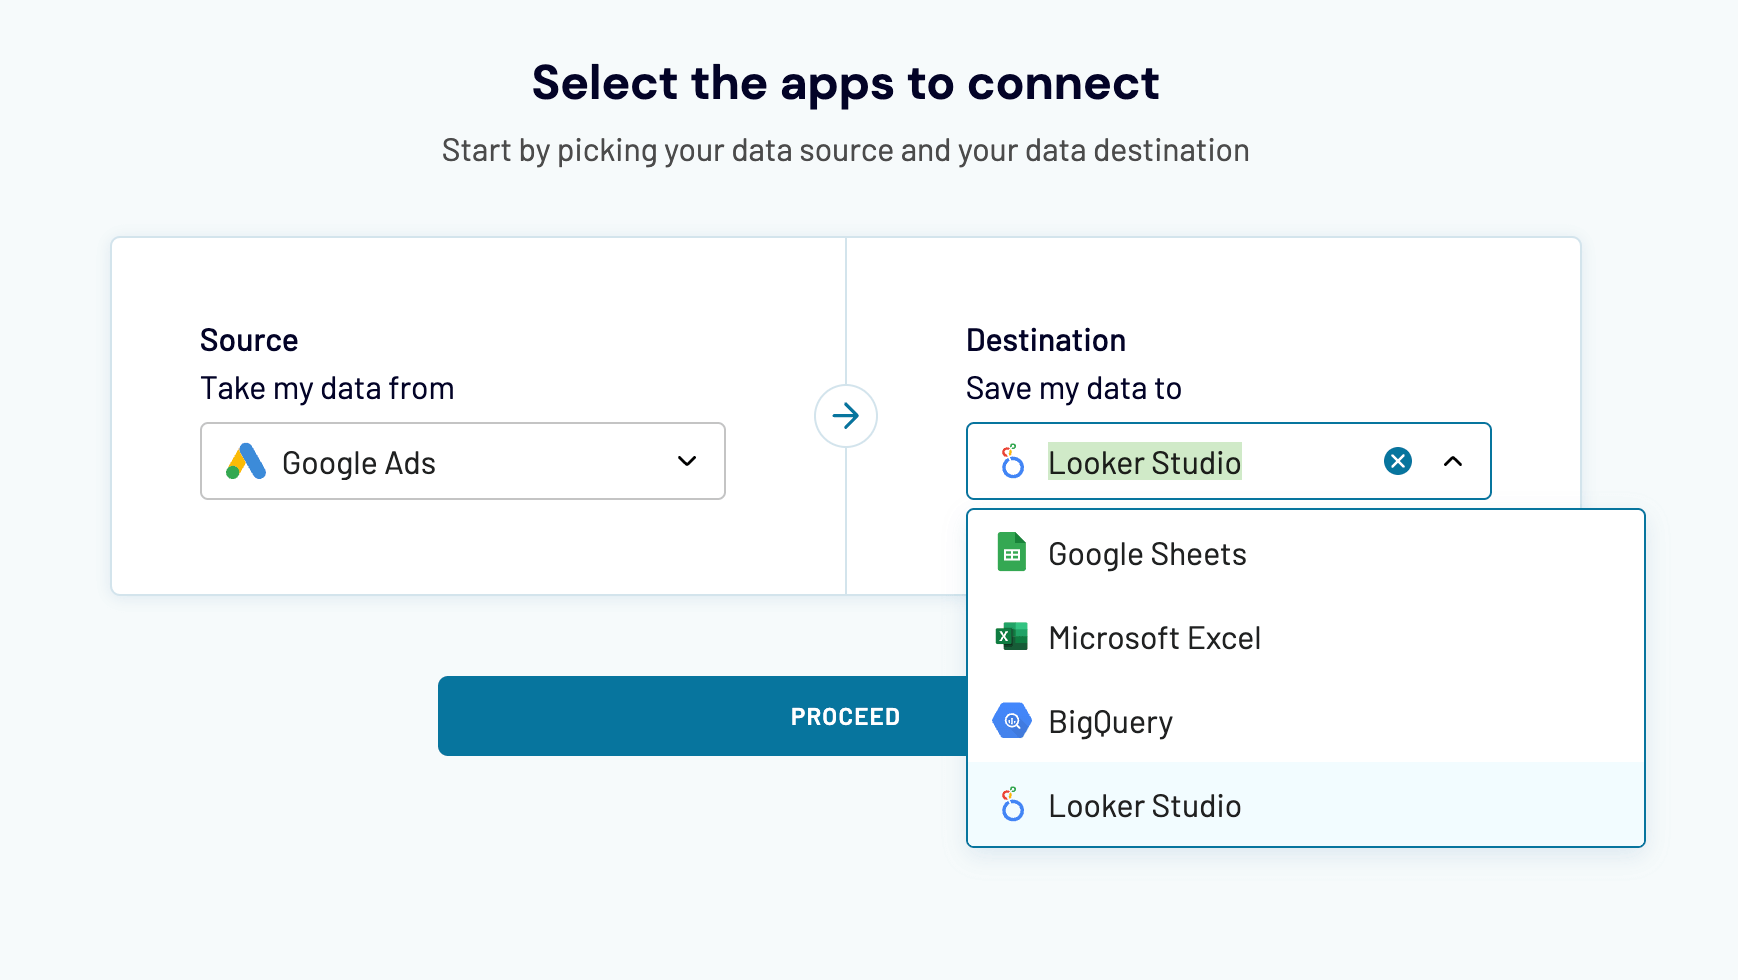Click the Google Ads icon in Source field
Viewport: 1738px width, 980px height.
243,461
